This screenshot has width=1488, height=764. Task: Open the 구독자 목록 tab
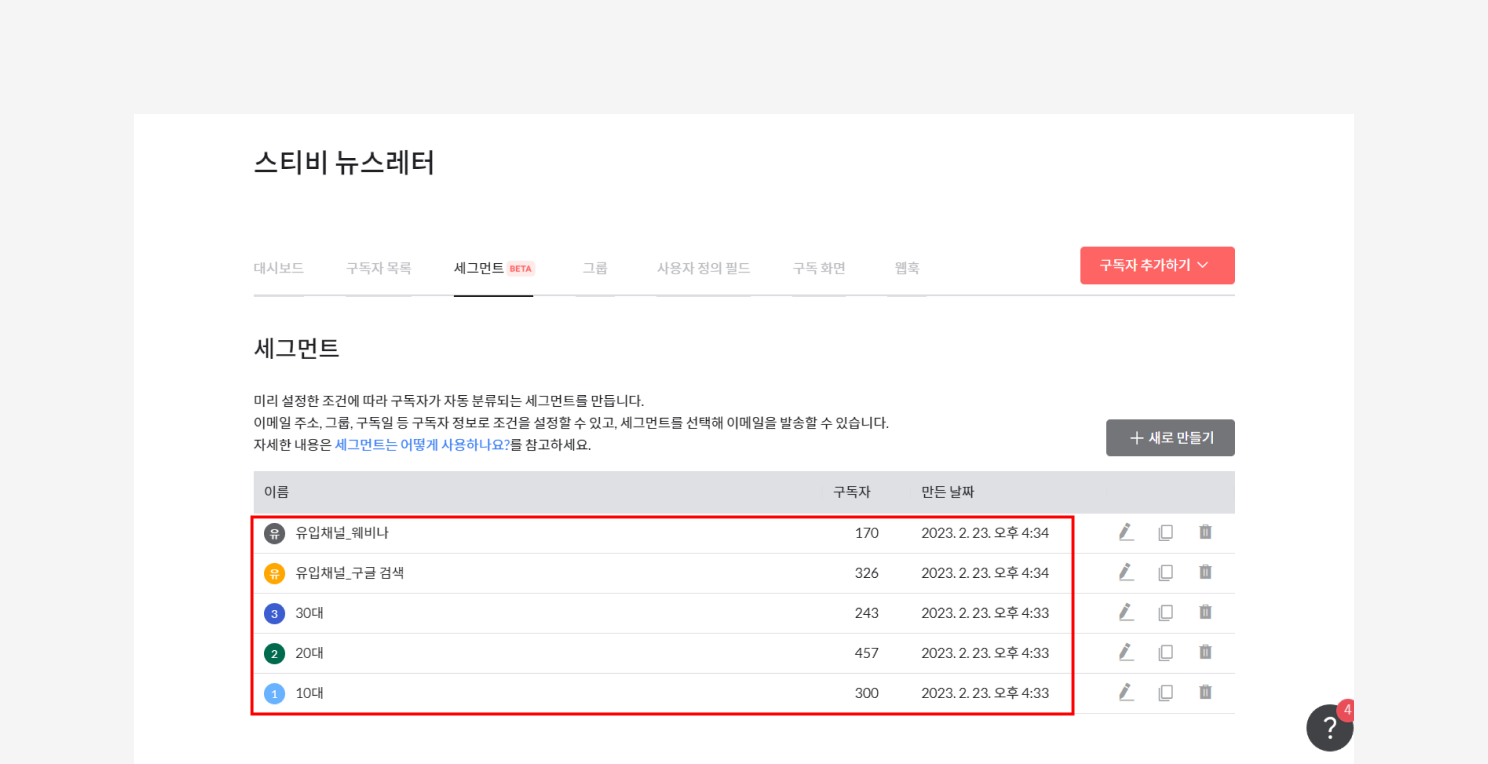click(x=378, y=268)
